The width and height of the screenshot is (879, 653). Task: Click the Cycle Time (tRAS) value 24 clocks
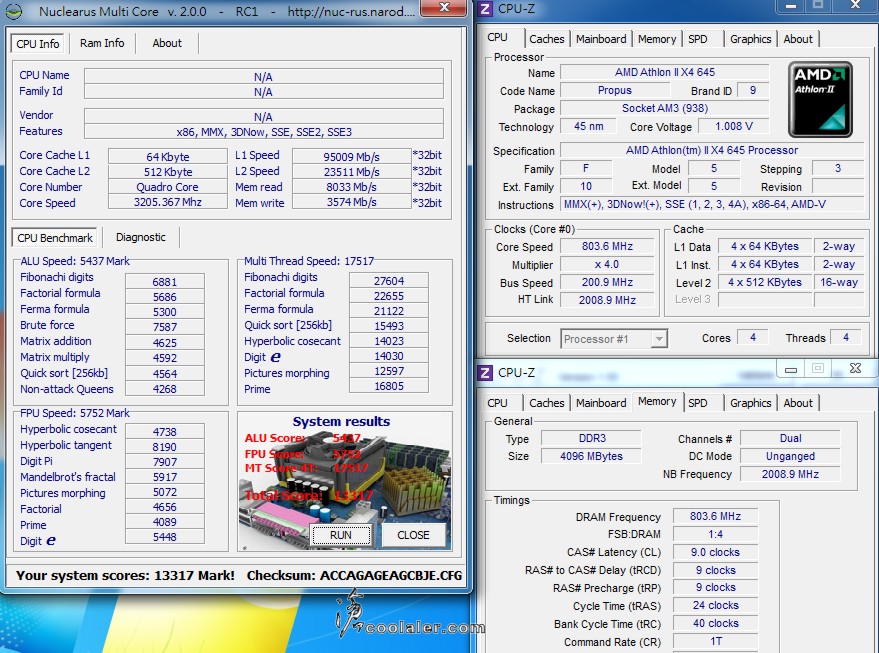pos(715,605)
